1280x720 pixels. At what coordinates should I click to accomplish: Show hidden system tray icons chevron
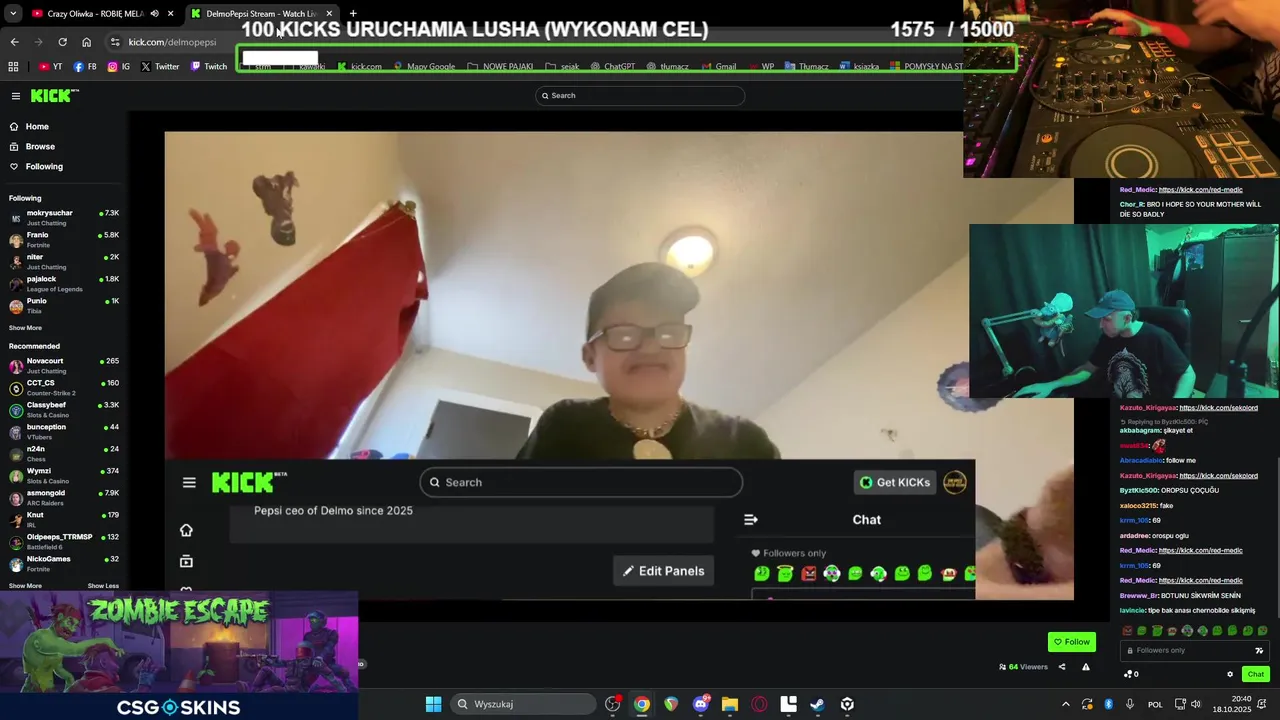(x=1065, y=704)
